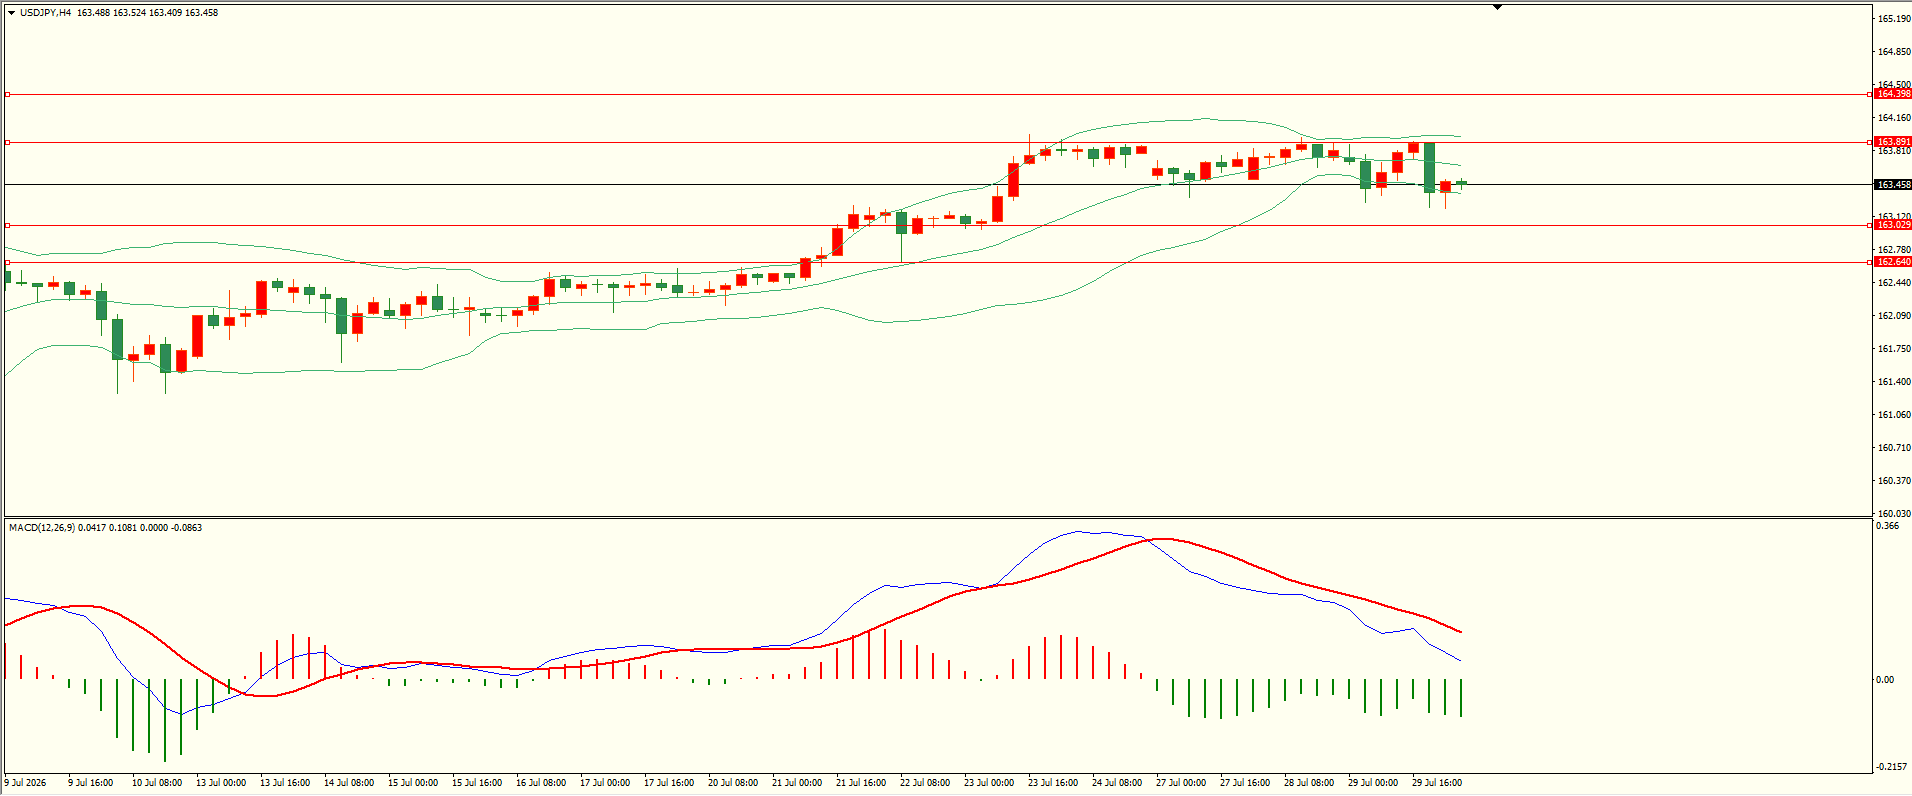Open the dropdown arrow beside USDJPY,H4
Screen dimensions: 1912x796
11,13
